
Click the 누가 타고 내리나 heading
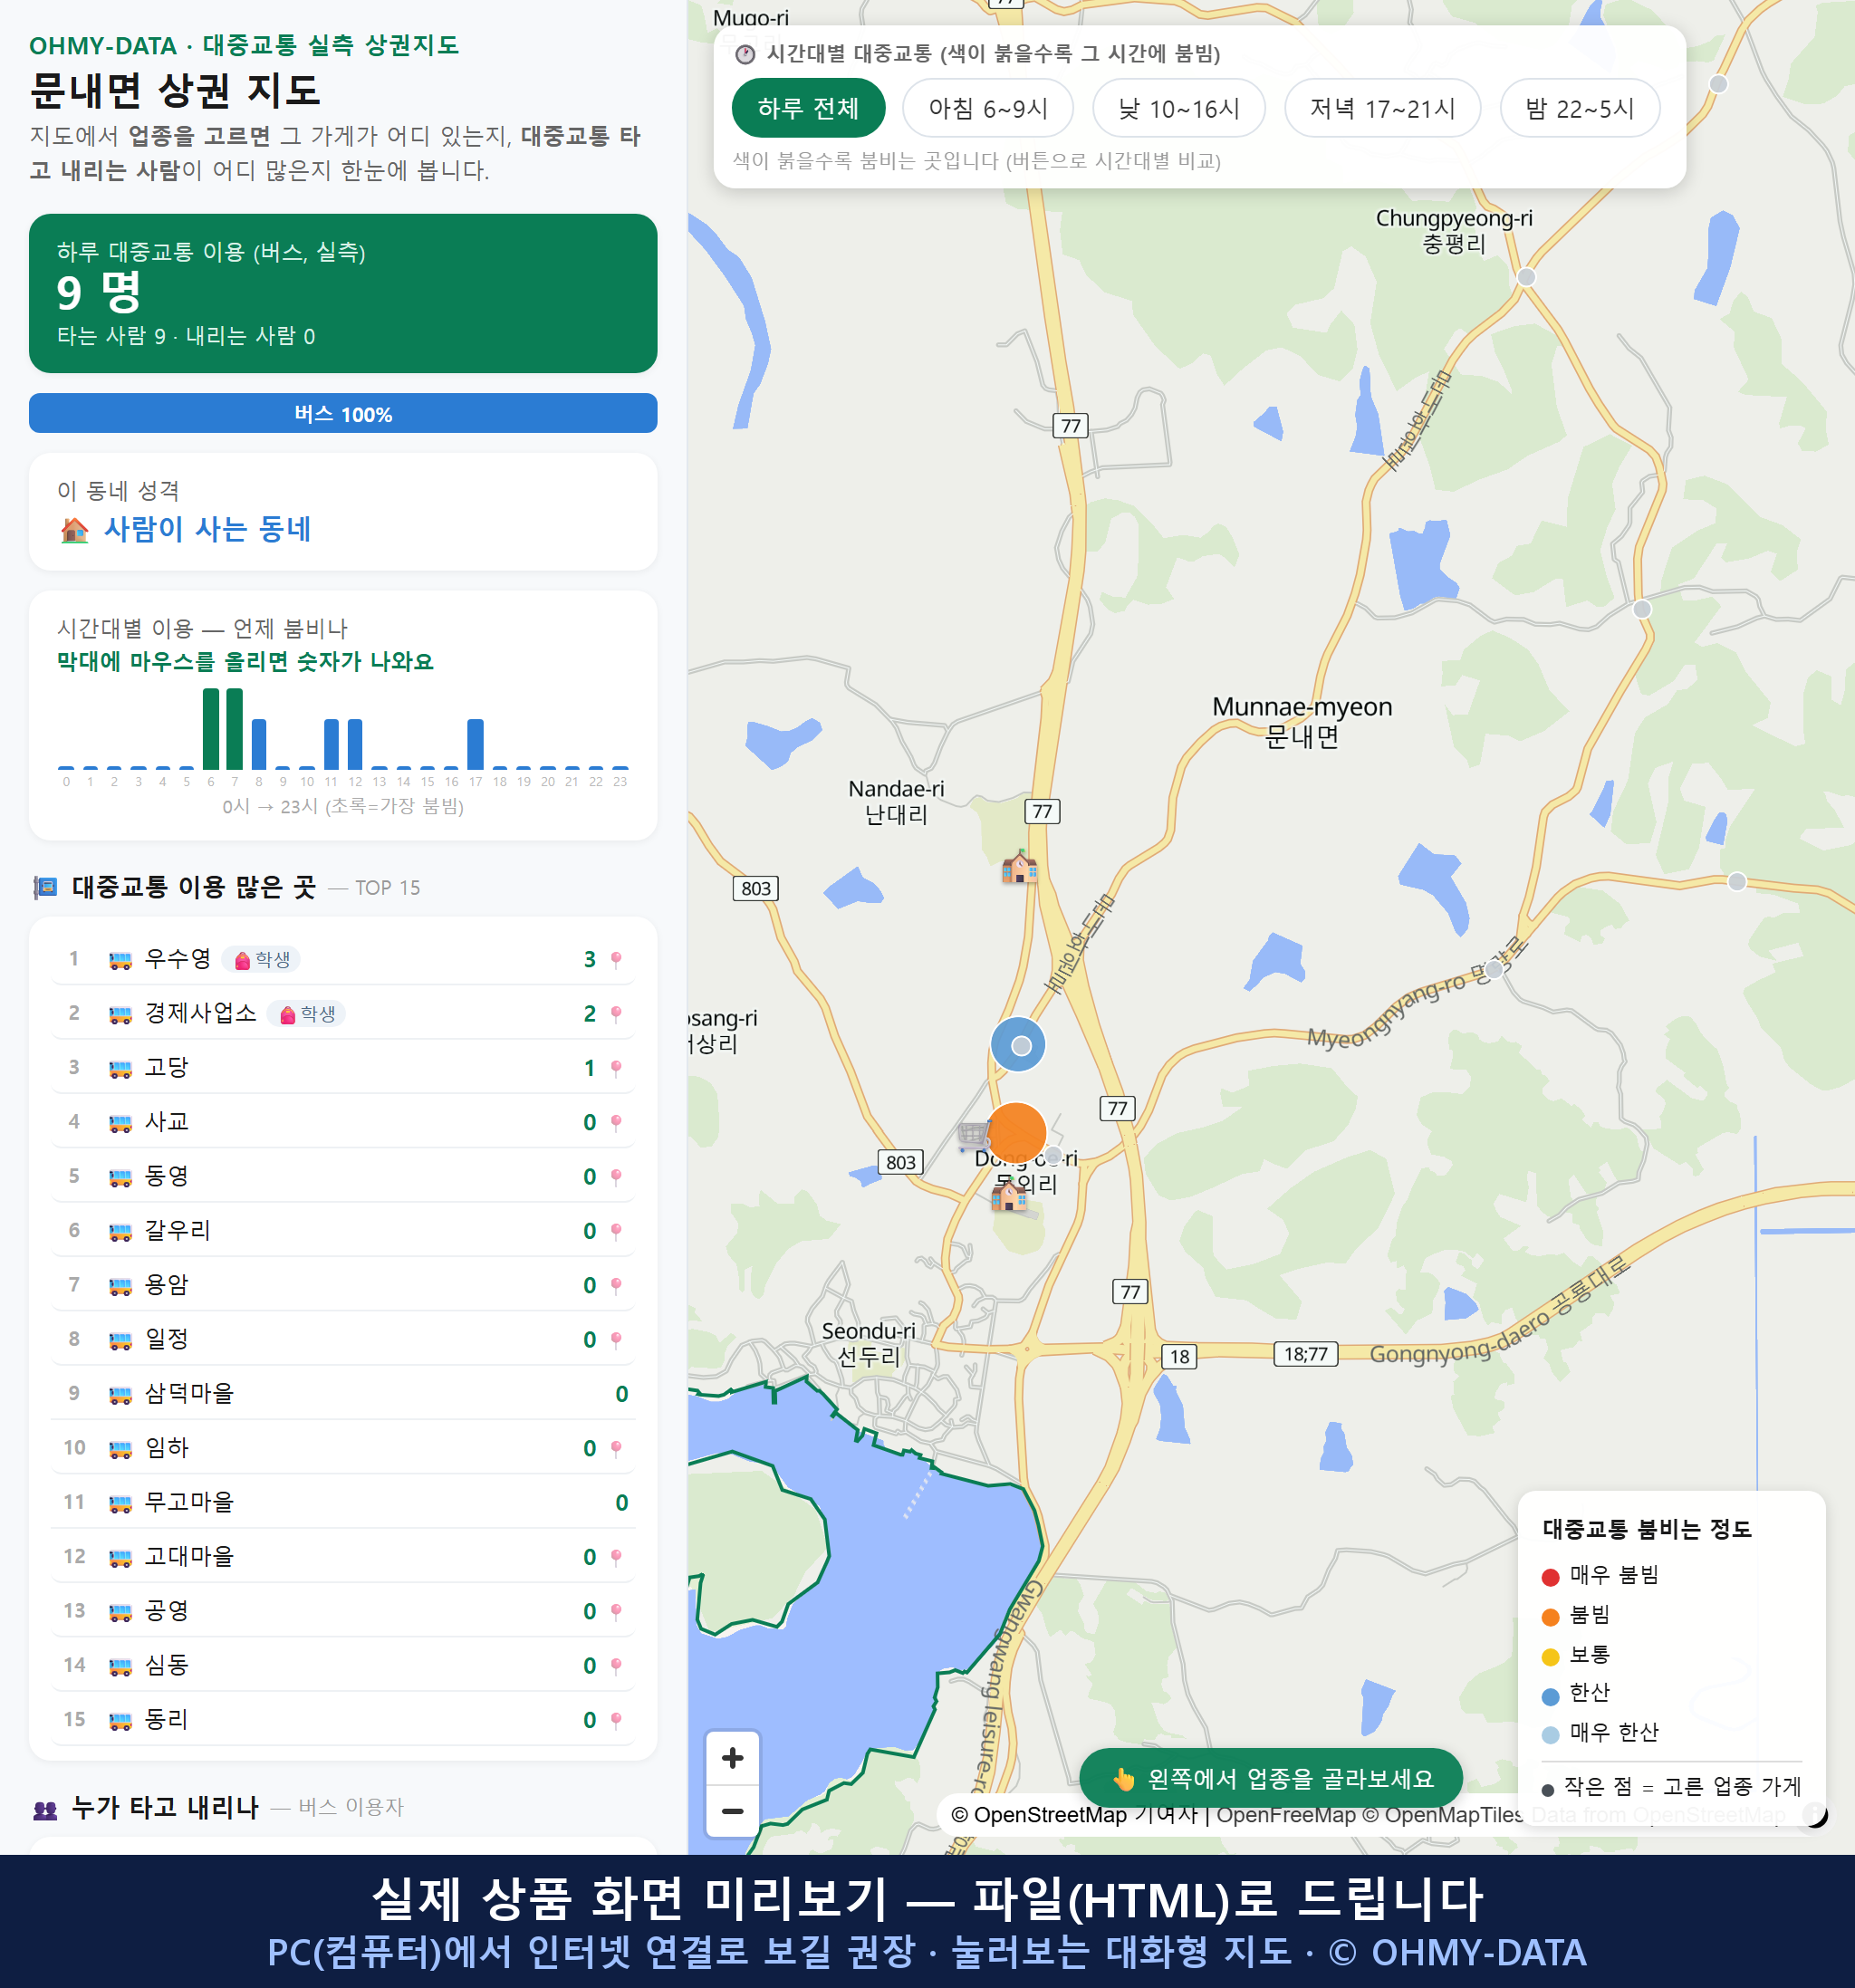[165, 1807]
